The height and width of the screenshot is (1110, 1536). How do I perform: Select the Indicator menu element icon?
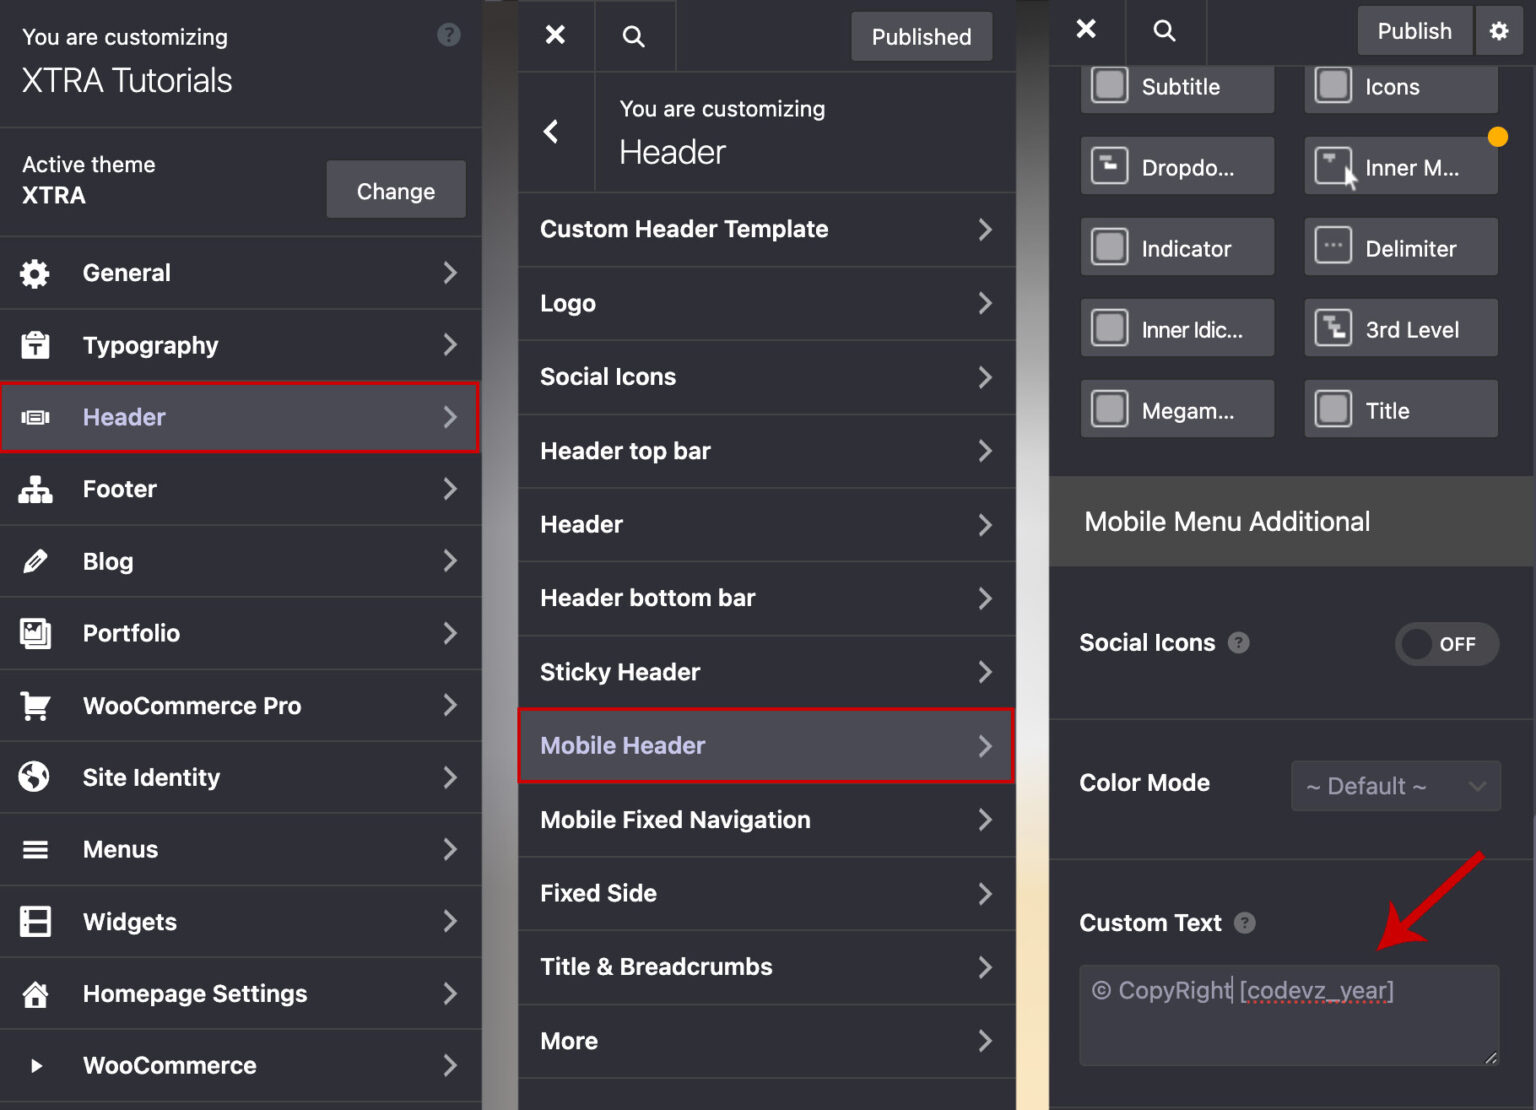click(x=1109, y=247)
